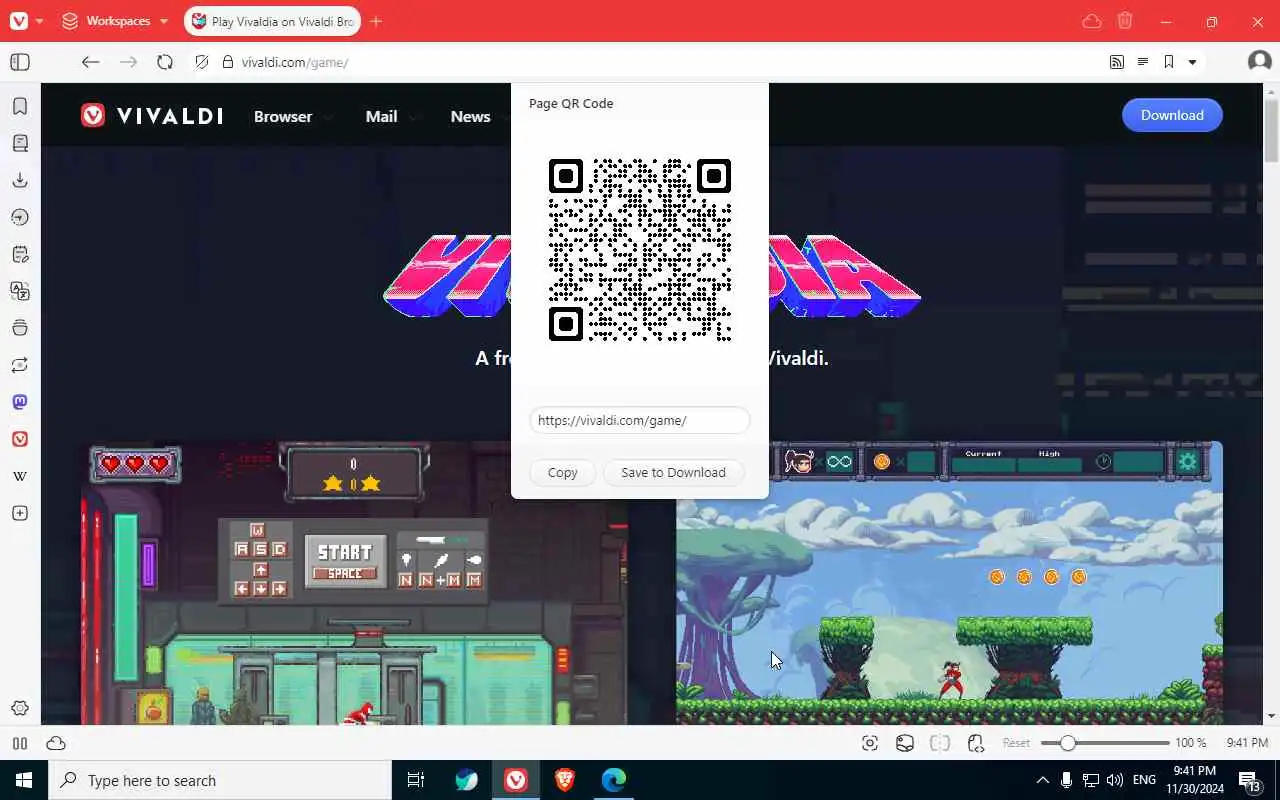
Task: Open the closed tabs trash icon
Action: pyautogui.click(x=1125, y=21)
